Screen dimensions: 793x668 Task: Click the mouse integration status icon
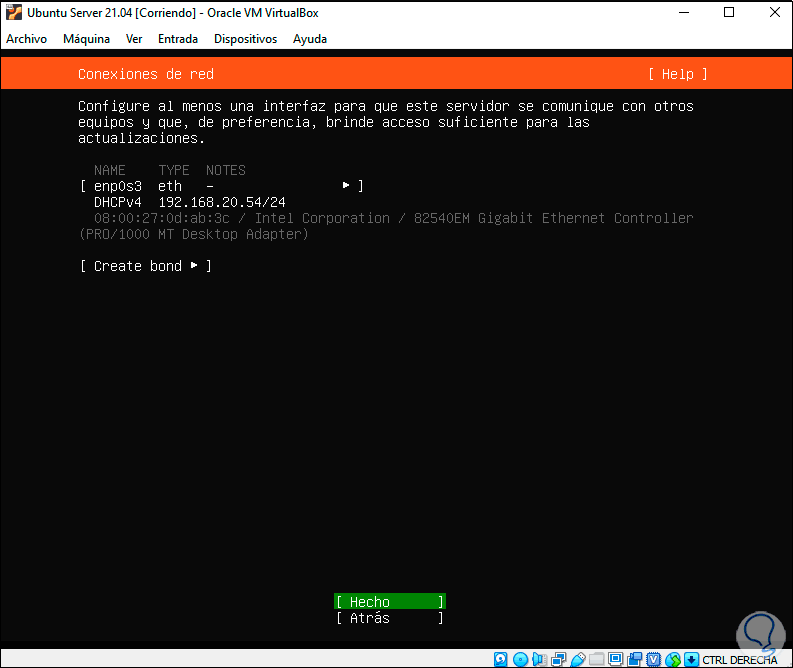pyautogui.click(x=673, y=659)
